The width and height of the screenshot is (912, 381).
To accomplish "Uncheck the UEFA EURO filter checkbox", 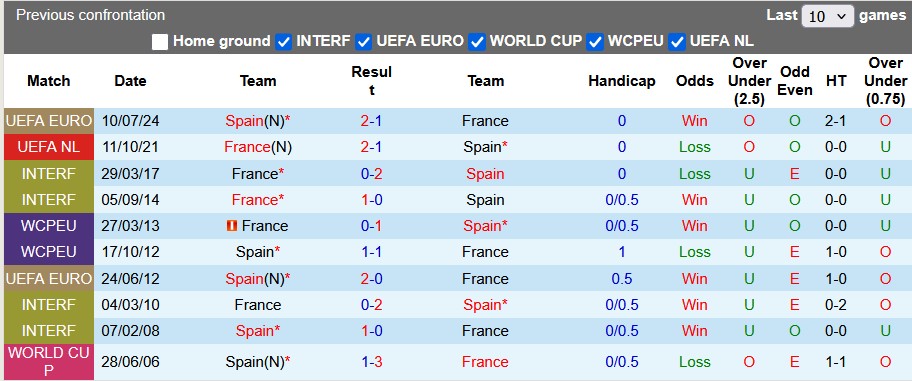I will [x=364, y=41].
